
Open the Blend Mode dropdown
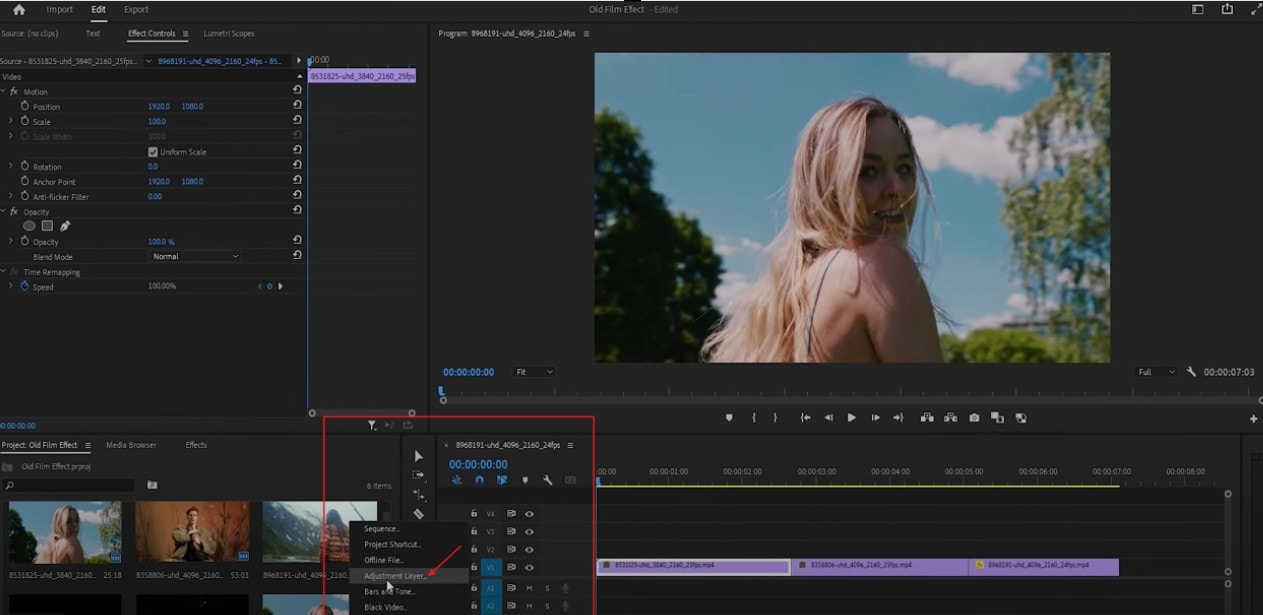click(196, 257)
